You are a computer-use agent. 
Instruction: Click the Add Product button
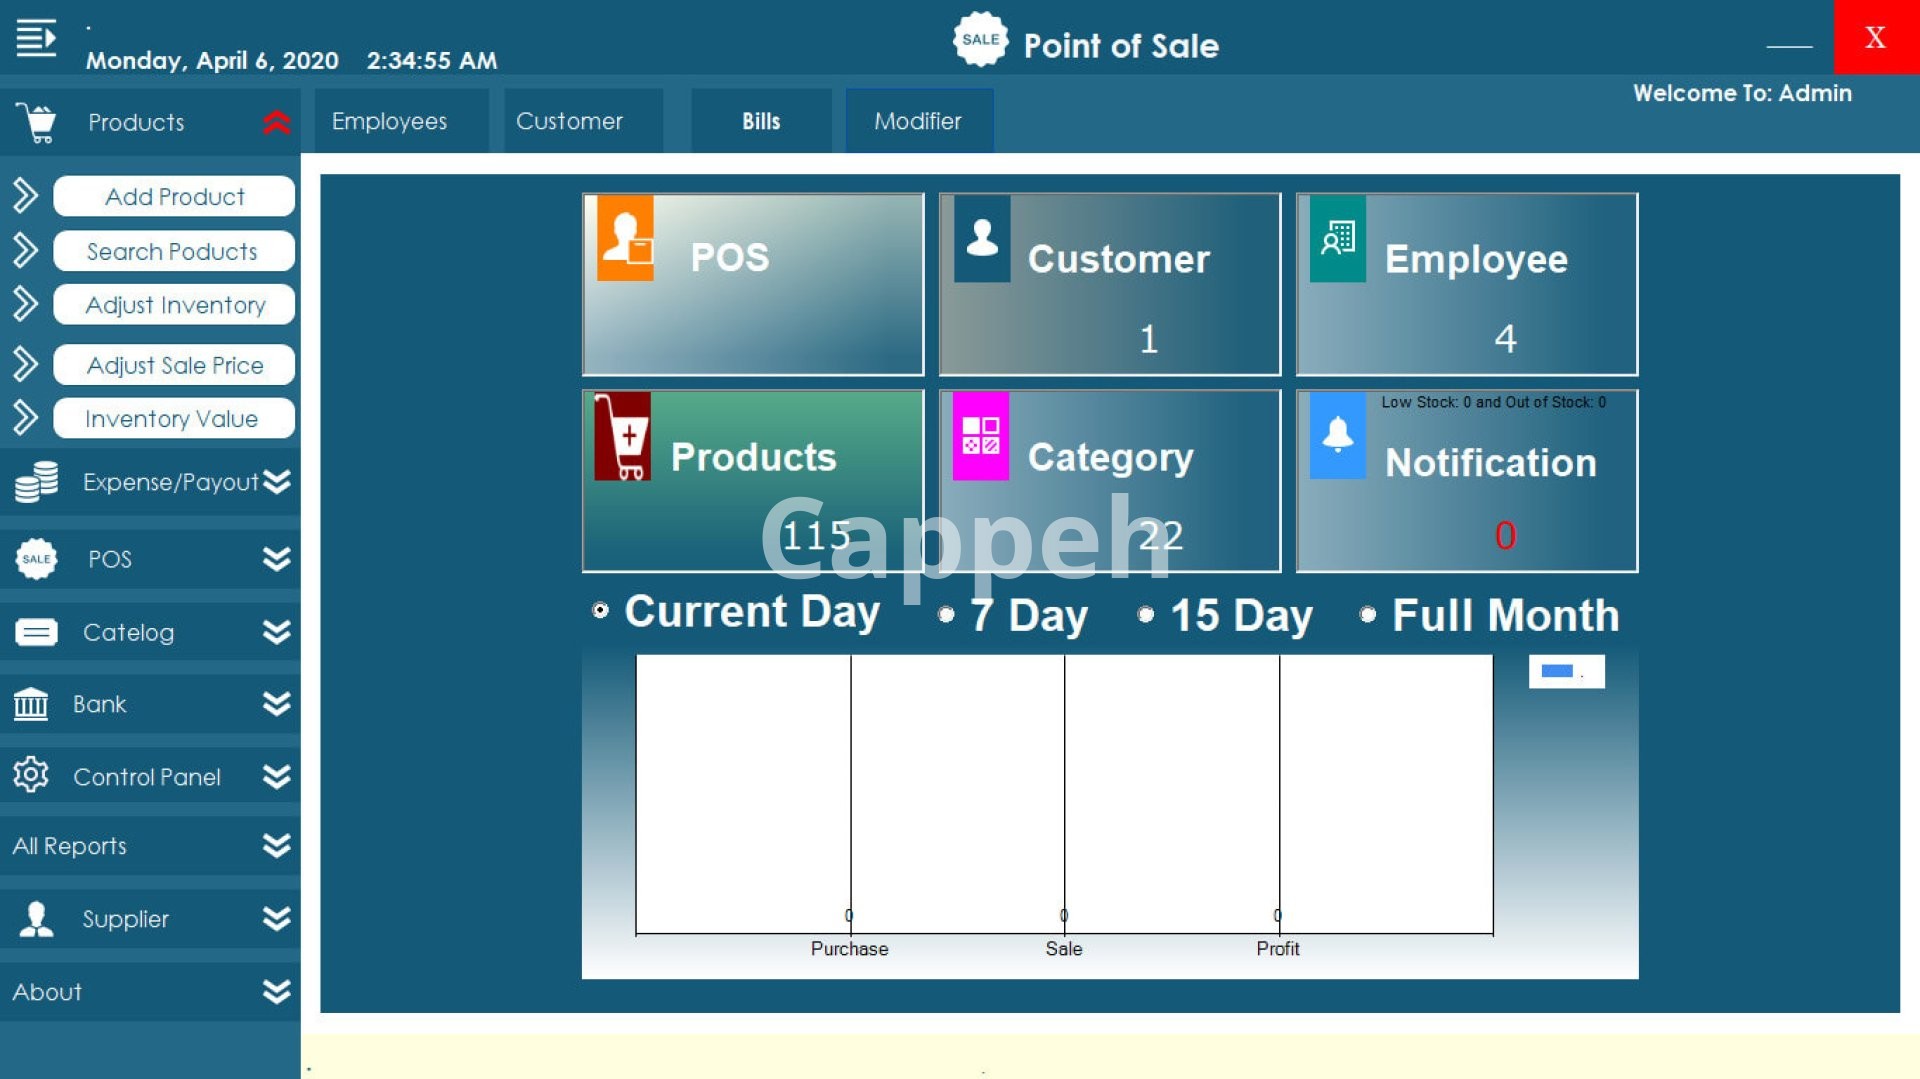pyautogui.click(x=174, y=196)
